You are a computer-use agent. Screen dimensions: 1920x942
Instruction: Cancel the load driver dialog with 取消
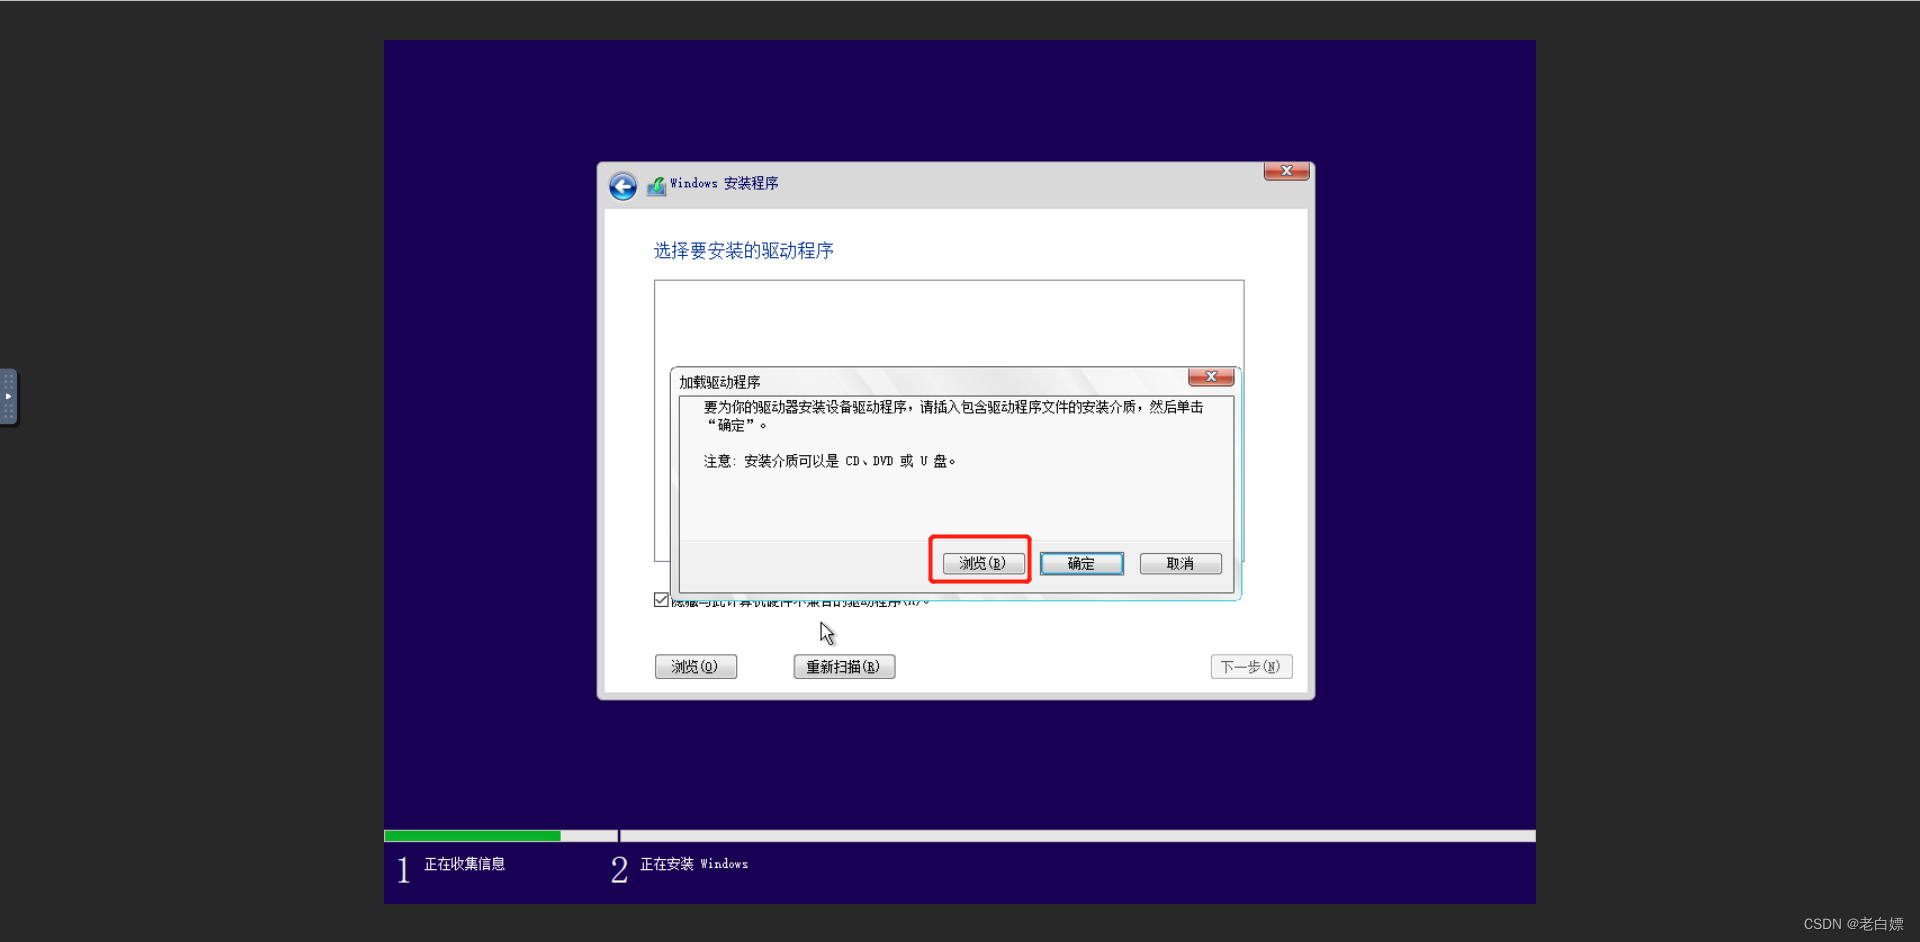(x=1180, y=564)
